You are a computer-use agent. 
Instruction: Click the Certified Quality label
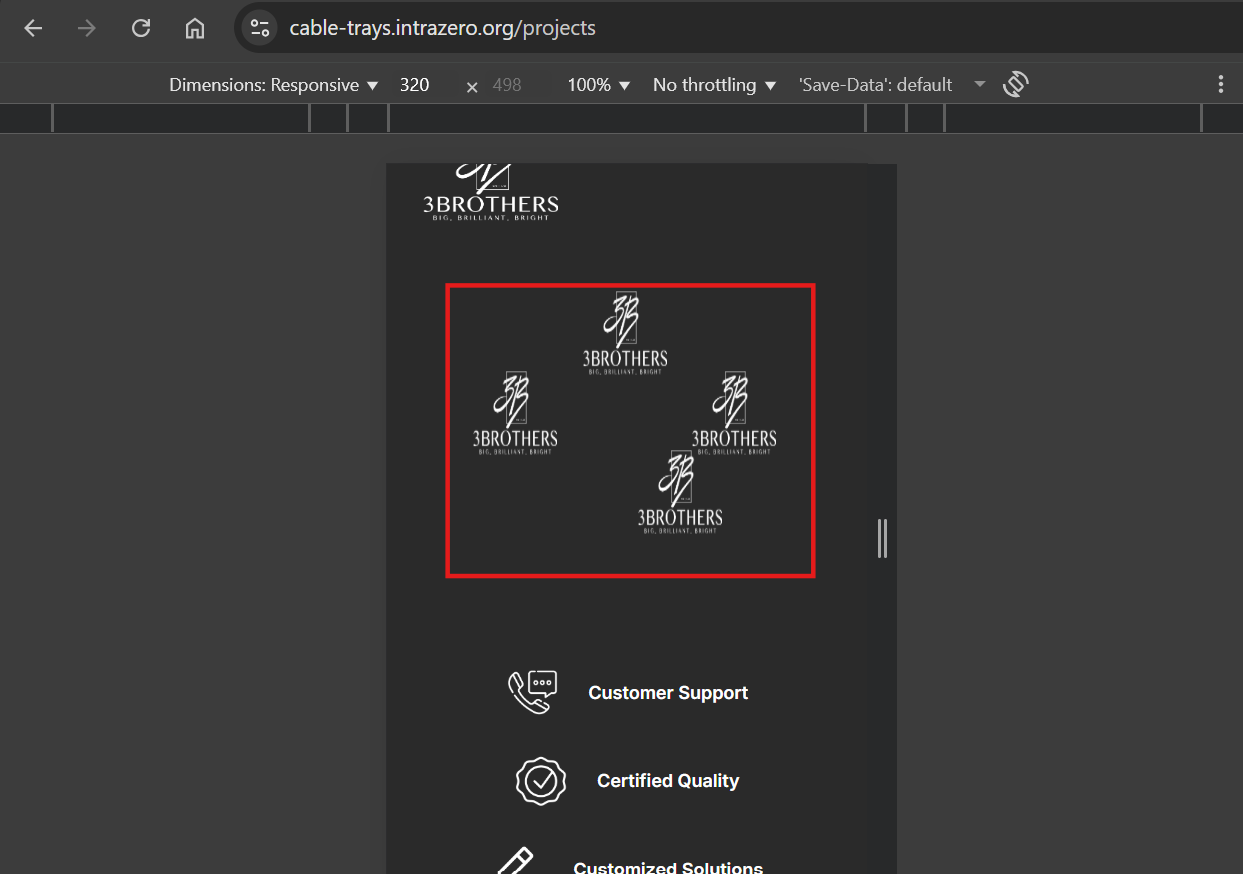668,781
